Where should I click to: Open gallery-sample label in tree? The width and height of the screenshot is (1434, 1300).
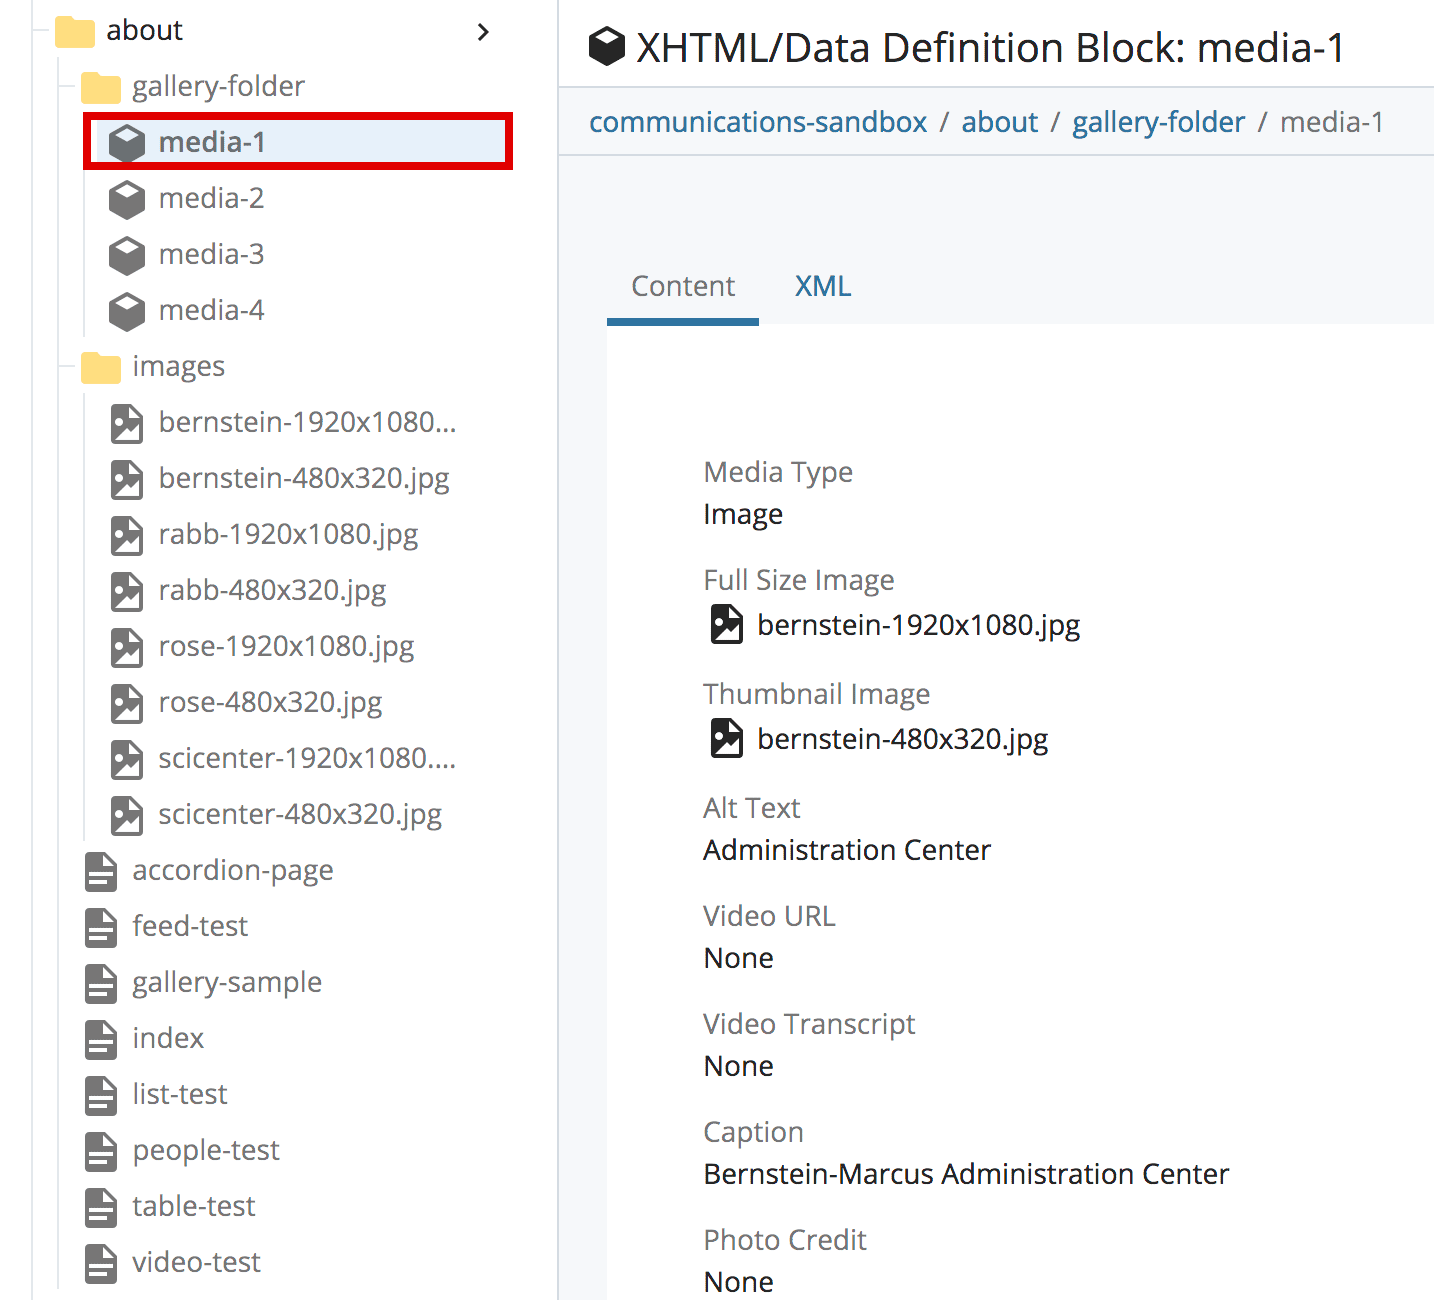(227, 983)
